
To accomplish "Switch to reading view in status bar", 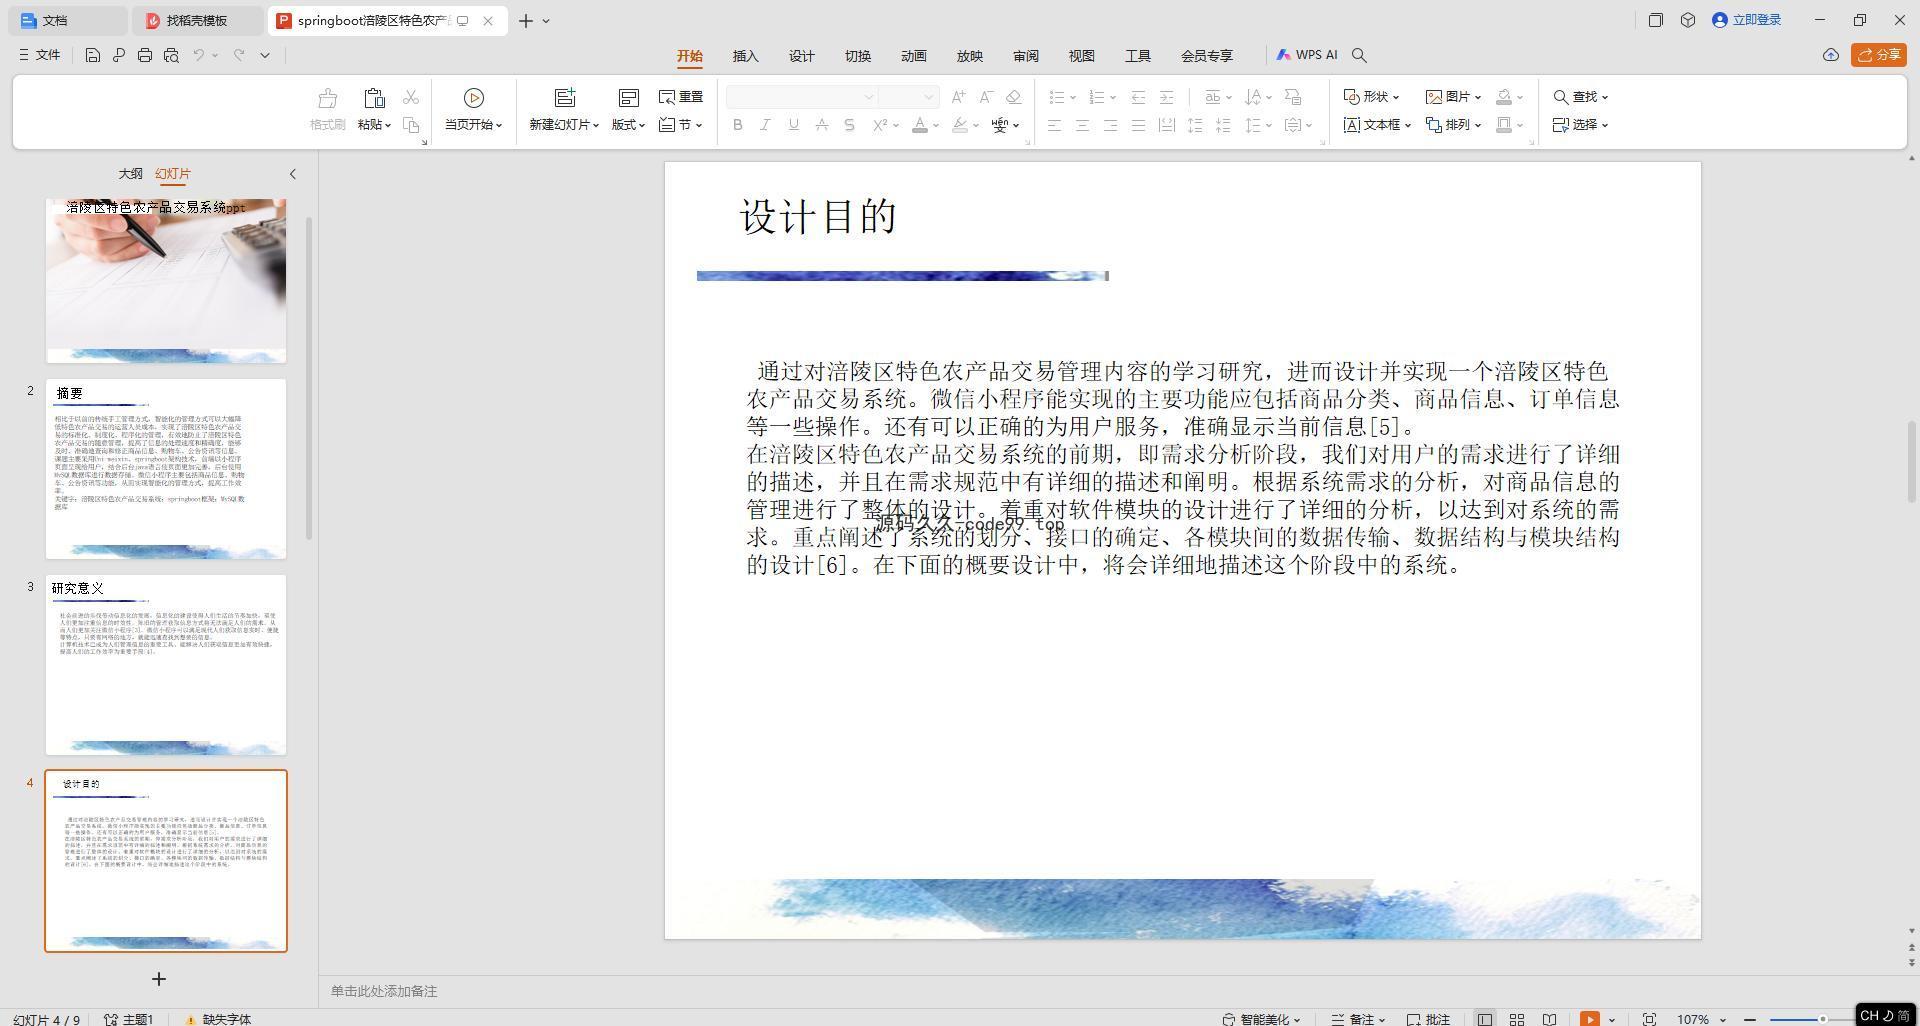I will pyautogui.click(x=1549, y=1019).
